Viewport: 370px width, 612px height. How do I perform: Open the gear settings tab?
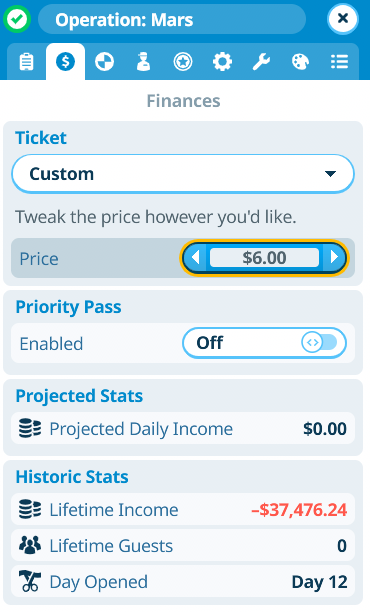tap(222, 62)
